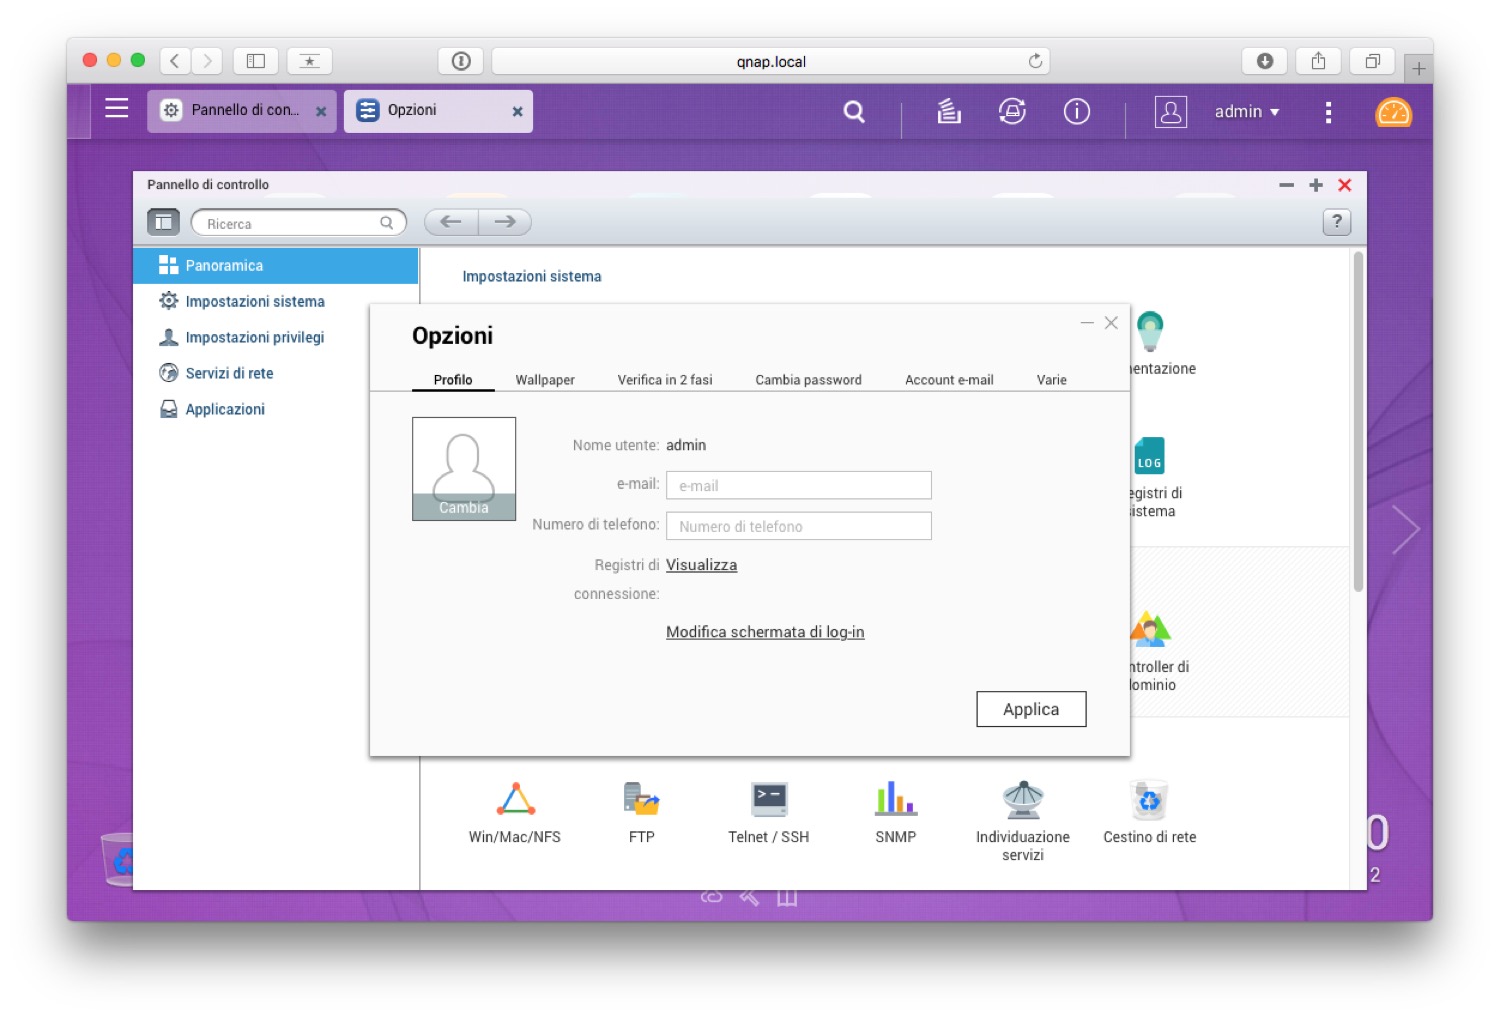Select Panoramica in the sidebar
This screenshot has height=1017, width=1500.
pos(276,266)
